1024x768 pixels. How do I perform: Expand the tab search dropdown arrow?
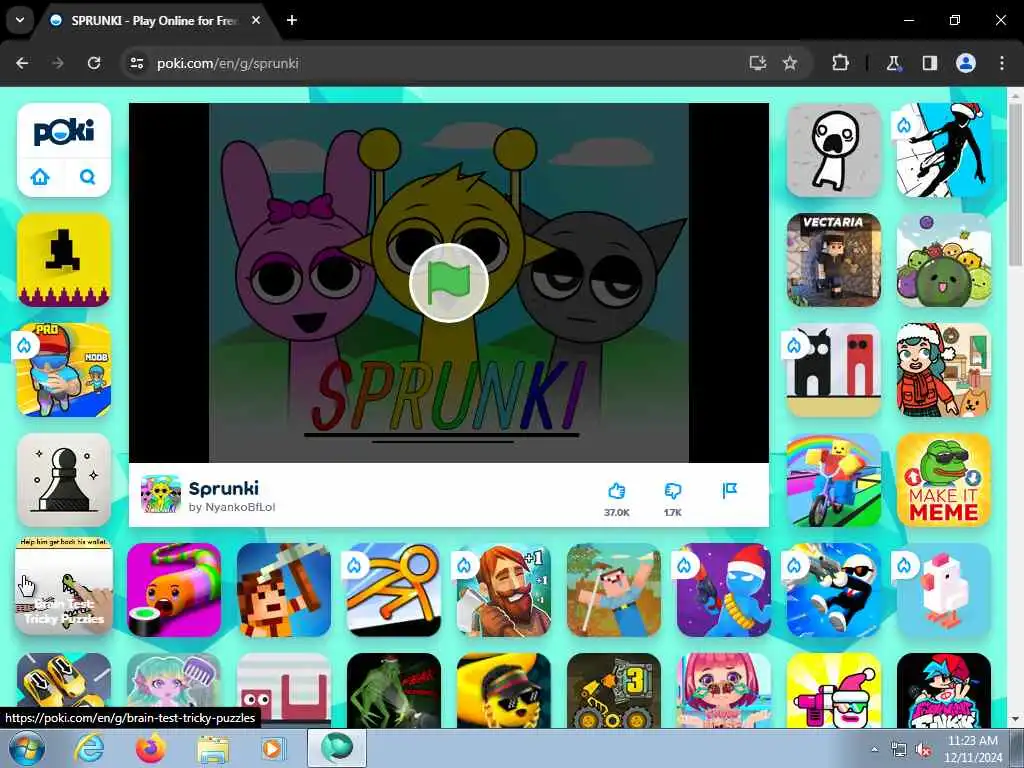[20, 20]
